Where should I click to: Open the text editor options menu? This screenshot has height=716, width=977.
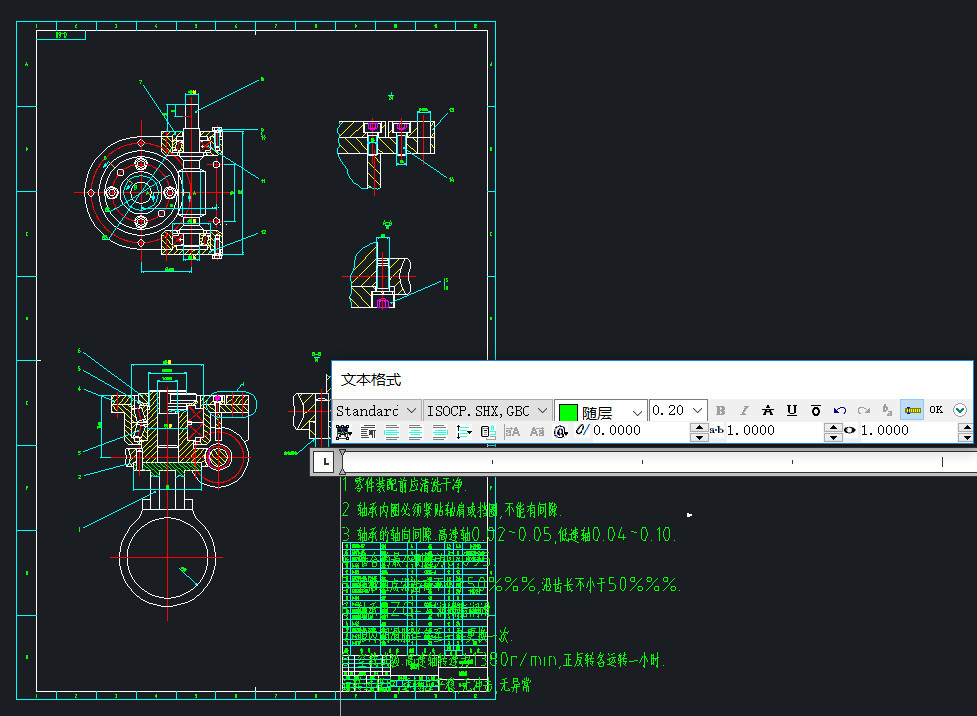pyautogui.click(x=960, y=410)
